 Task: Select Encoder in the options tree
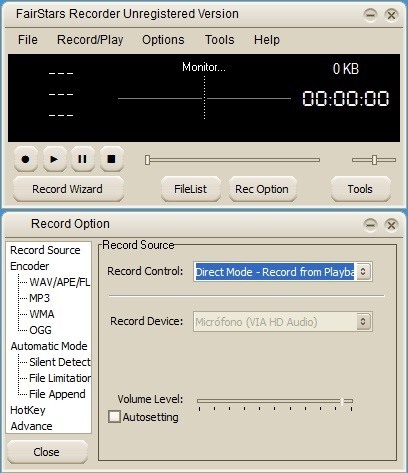(x=30, y=266)
